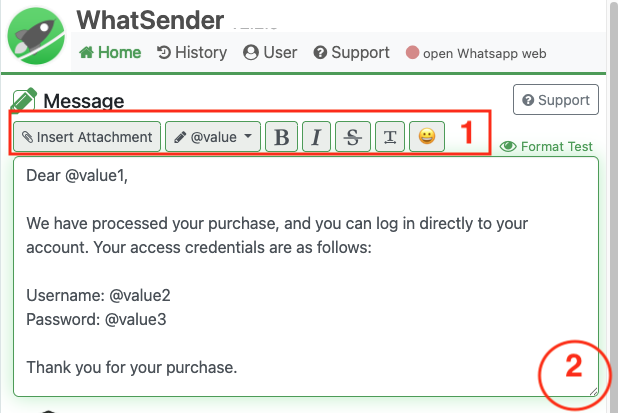This screenshot has width=618, height=413.
Task: Click the eye icon for Format Test
Action: (507, 147)
